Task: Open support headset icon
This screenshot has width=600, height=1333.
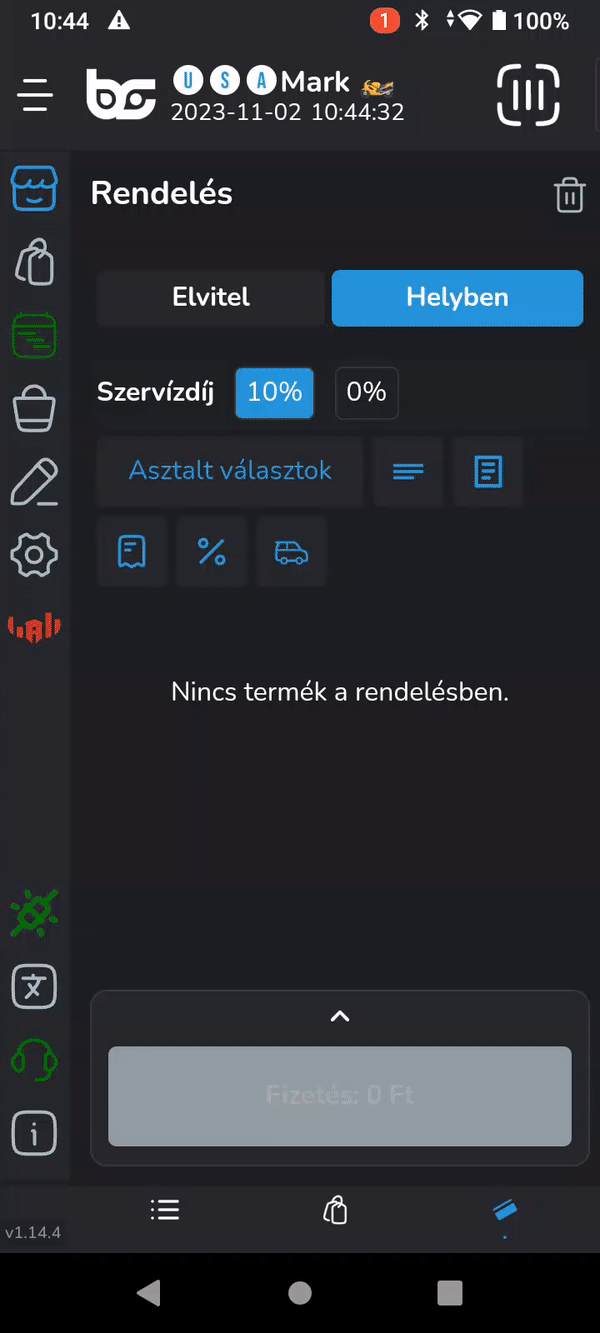Action: click(34, 1060)
